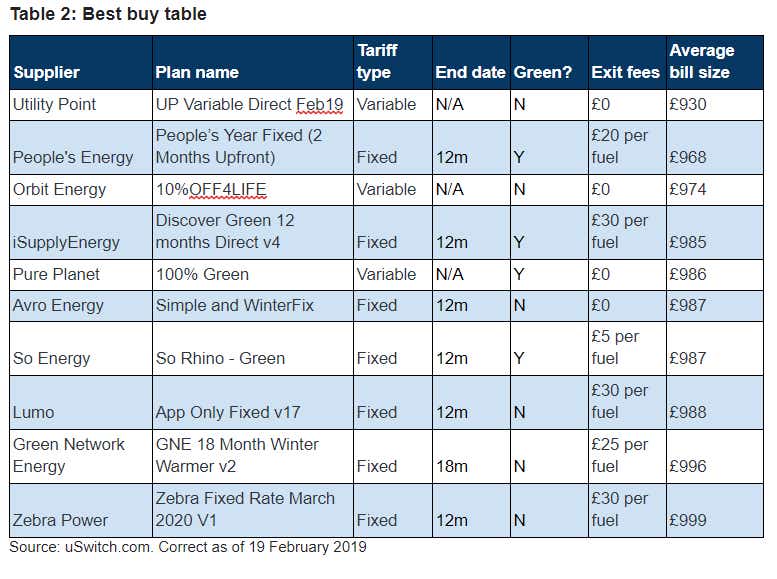
Task: Select the Plan name header cell
Action: coord(253,63)
